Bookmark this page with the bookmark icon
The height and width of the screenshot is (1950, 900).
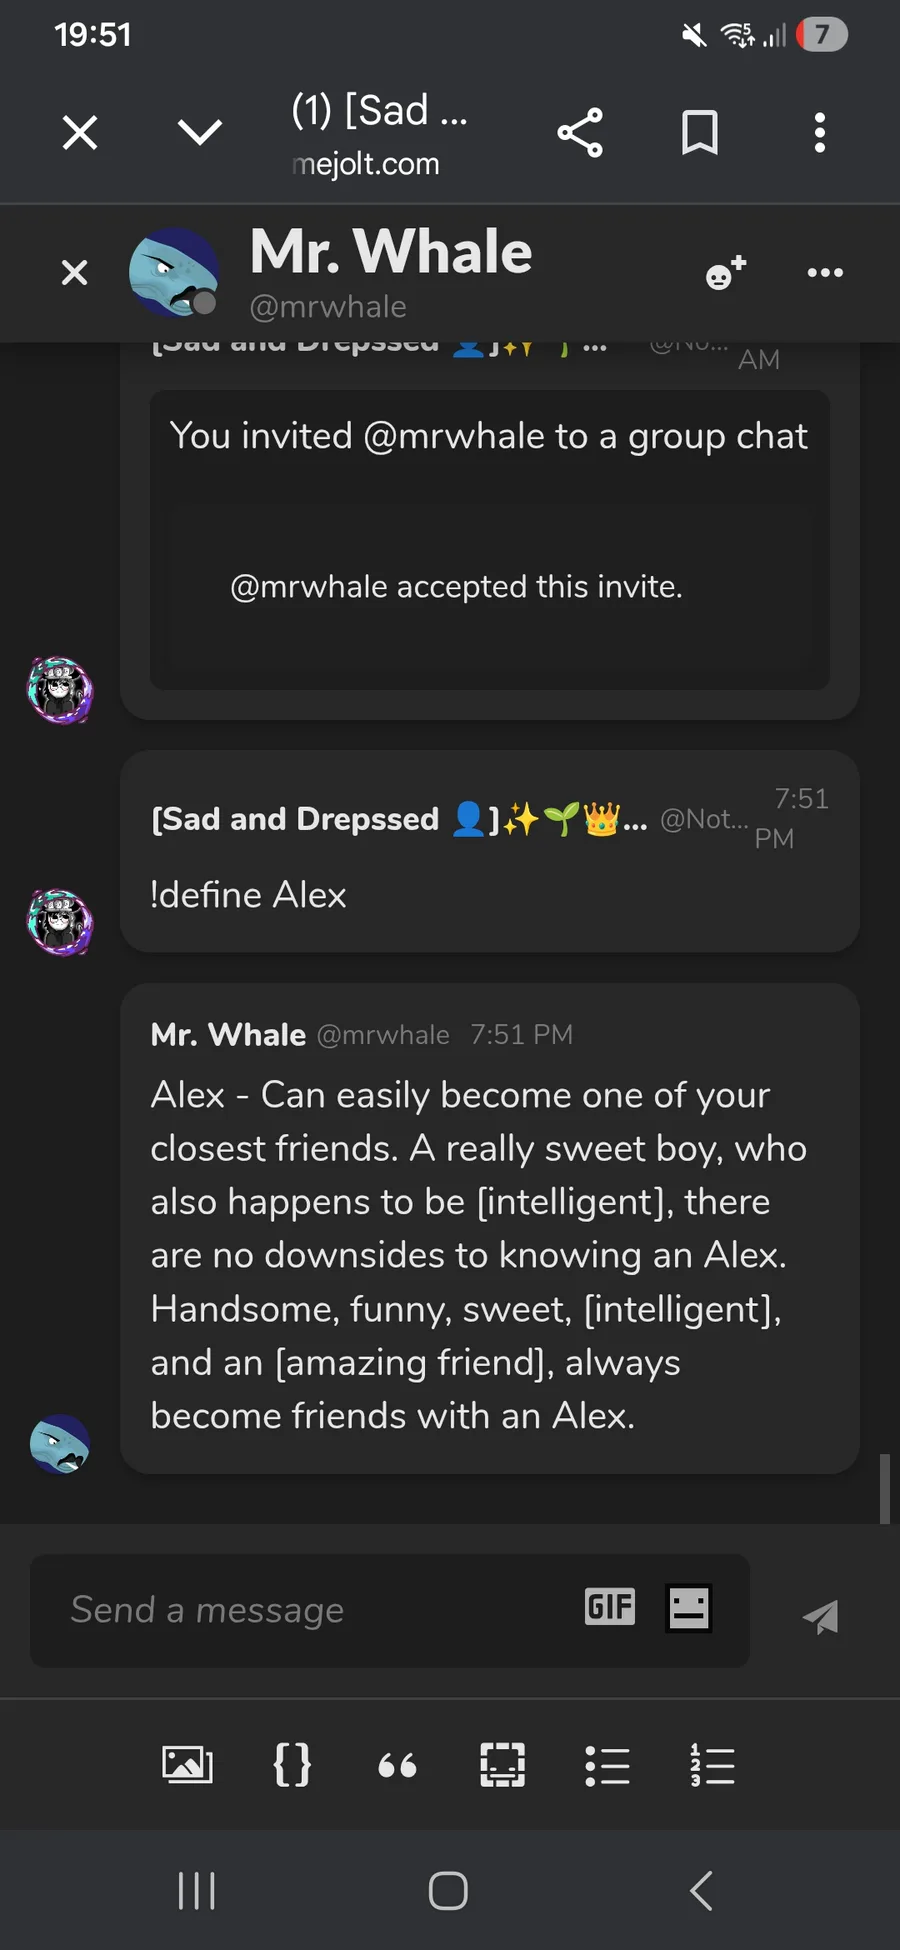click(x=700, y=132)
